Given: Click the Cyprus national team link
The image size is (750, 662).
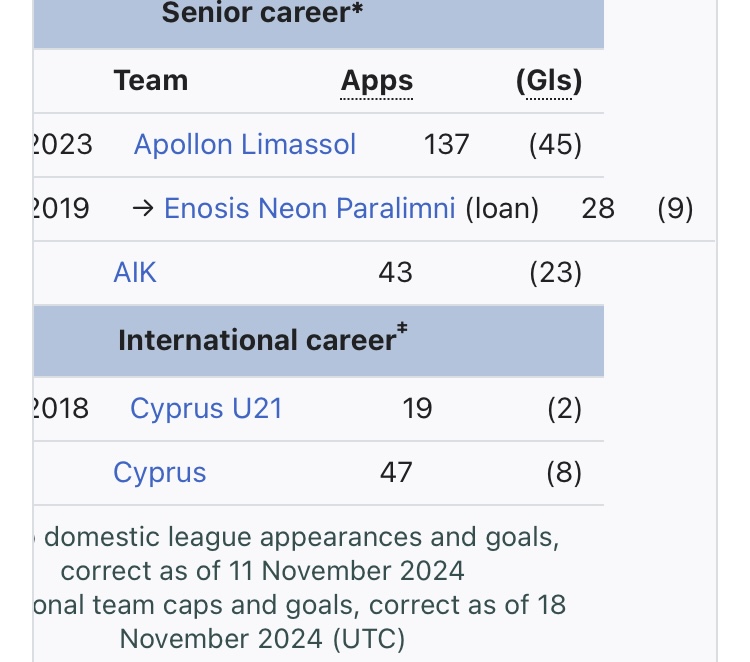Looking at the screenshot, I should coord(160,472).
